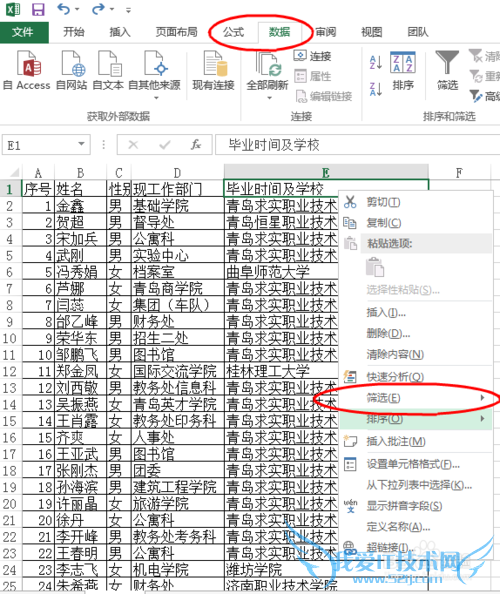Import data 自文本
The image size is (500, 594).
pyautogui.click(x=108, y=71)
